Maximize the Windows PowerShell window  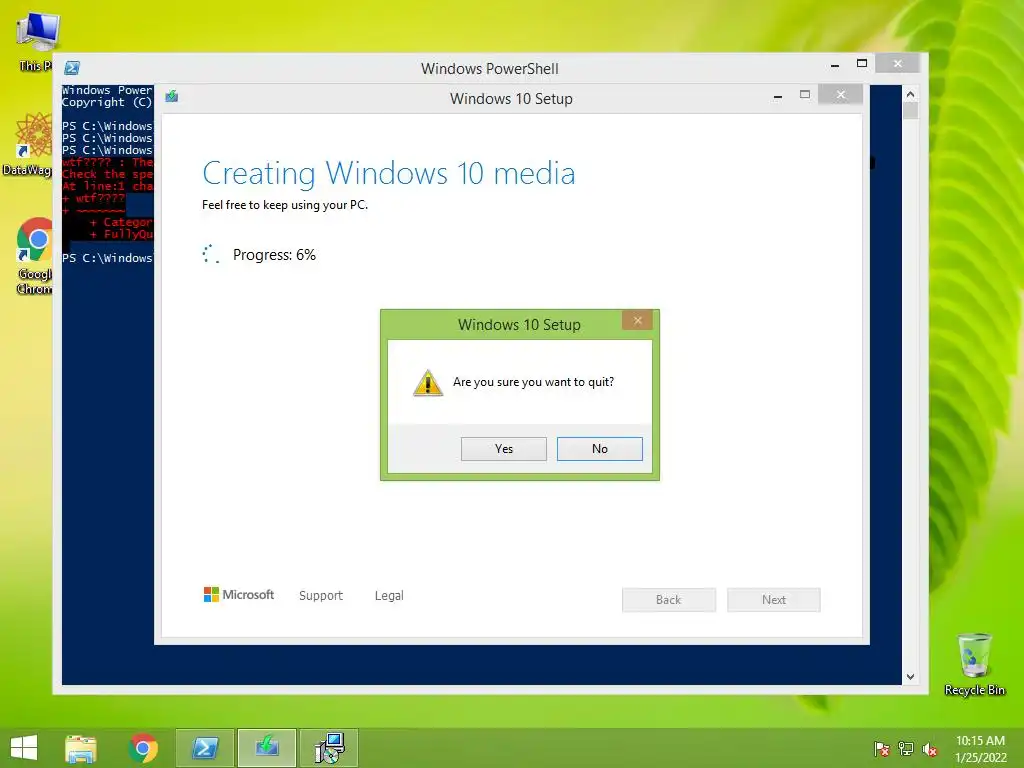coord(862,63)
